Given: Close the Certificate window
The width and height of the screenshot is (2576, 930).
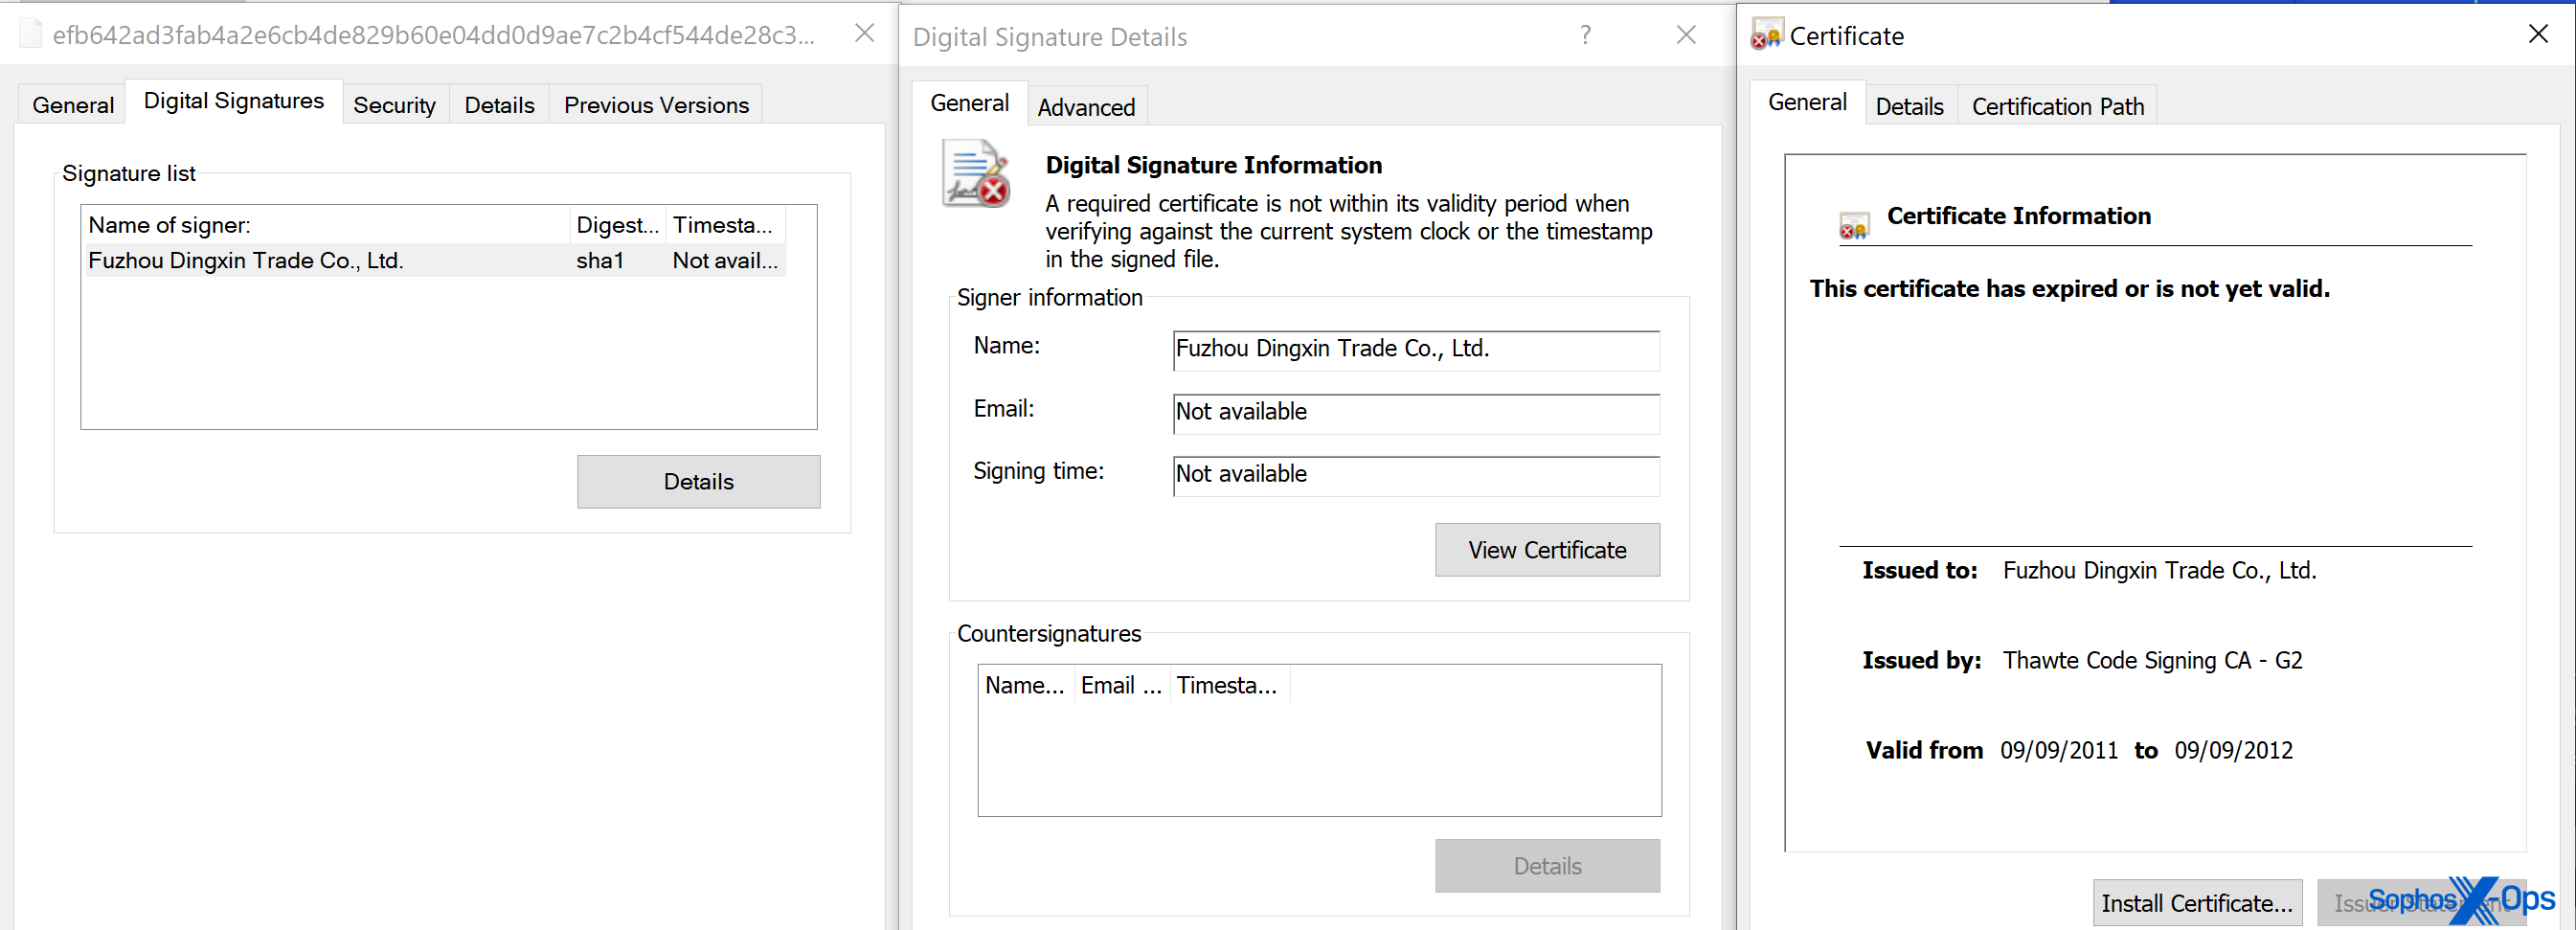Looking at the screenshot, I should [x=2537, y=35].
